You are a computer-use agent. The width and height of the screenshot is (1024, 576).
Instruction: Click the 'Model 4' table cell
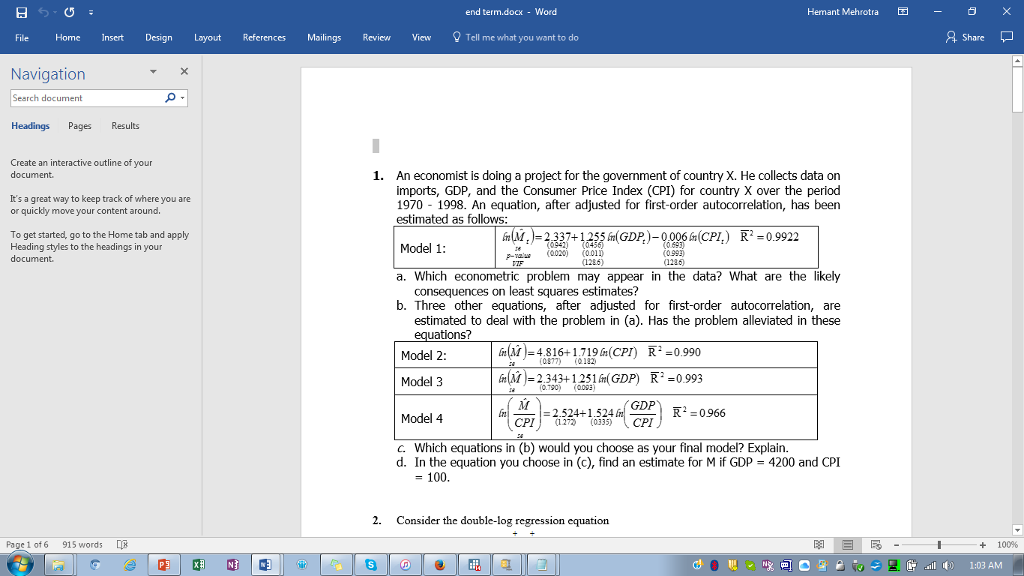[x=443, y=417]
